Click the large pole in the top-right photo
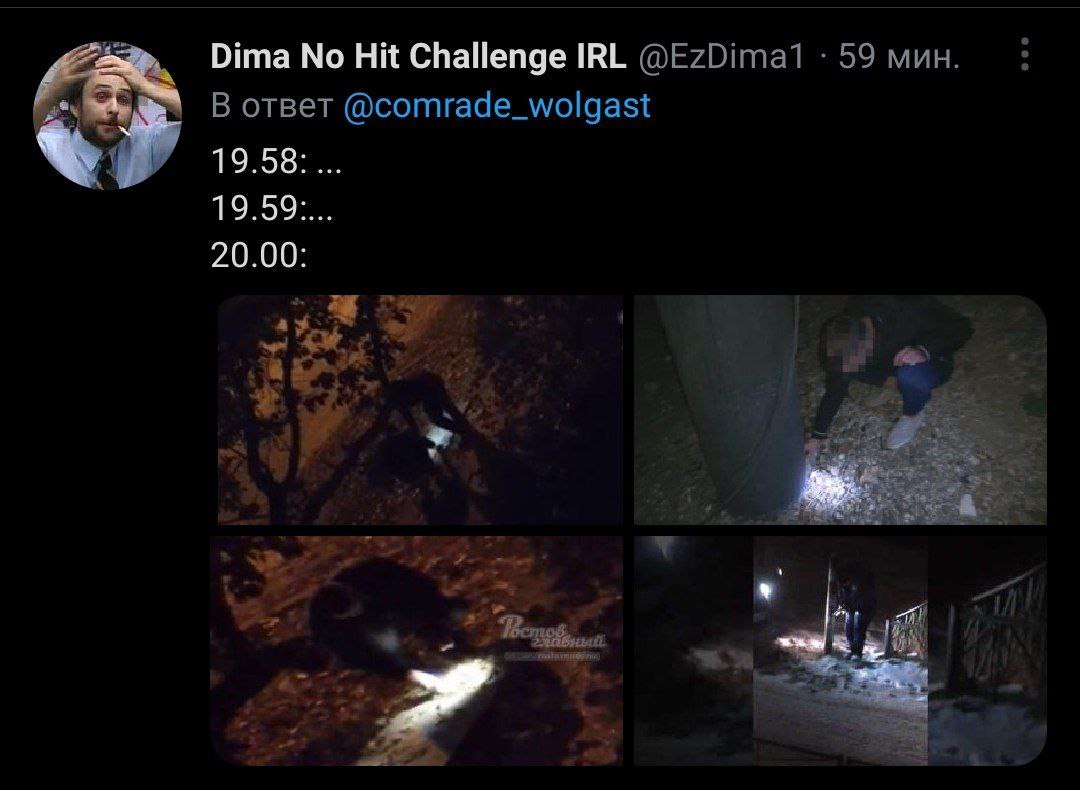 [x=734, y=405]
